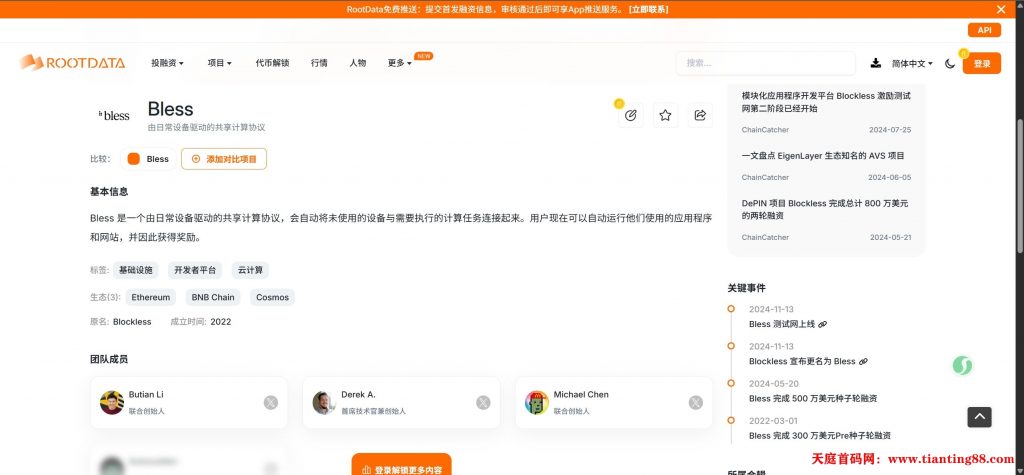This screenshot has width=1024, height=475.
Task: Click the 2024-11-13 Bless 测试网上线 timeline marker
Action: point(731,309)
